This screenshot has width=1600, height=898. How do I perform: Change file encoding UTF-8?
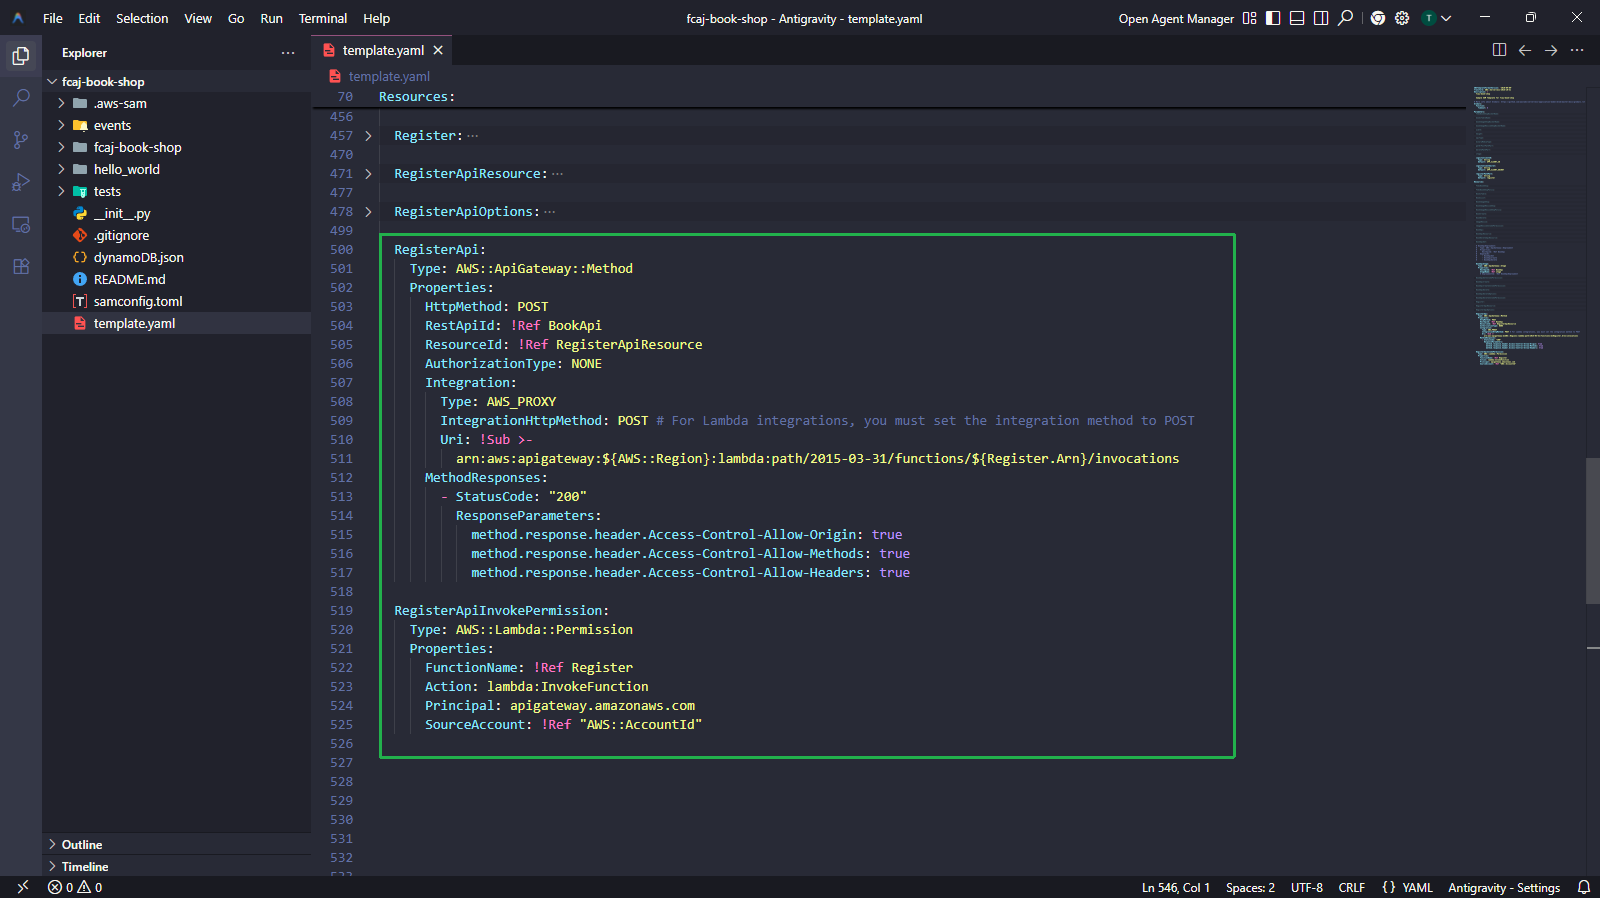(x=1307, y=887)
